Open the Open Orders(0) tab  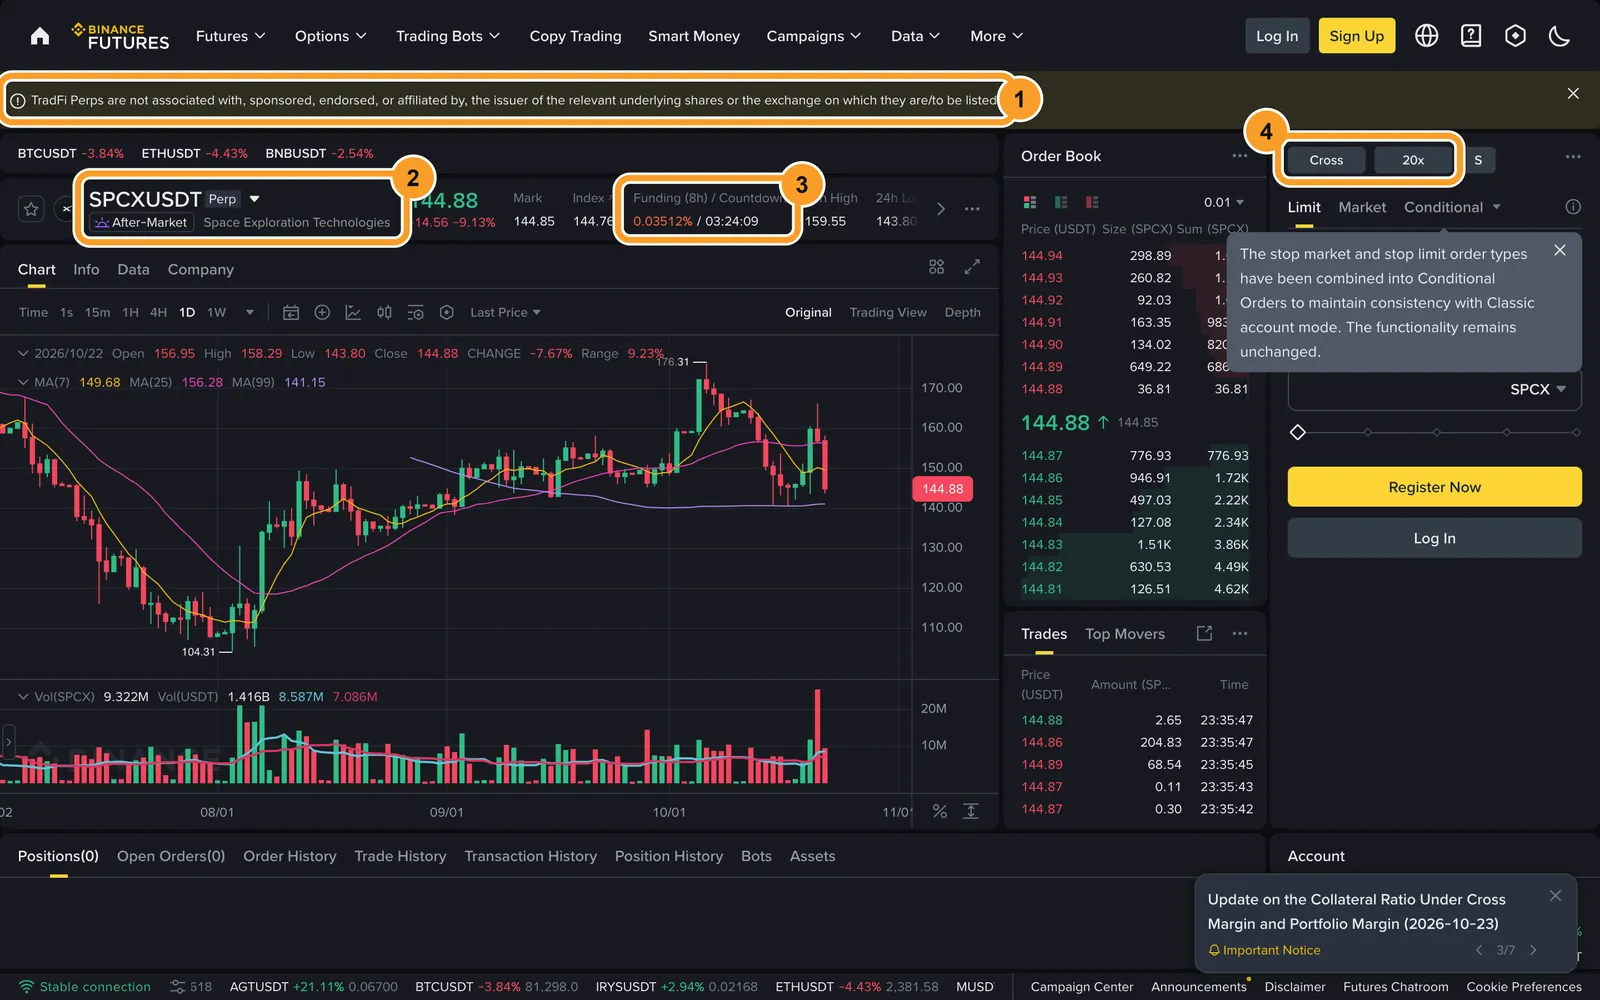[171, 856]
